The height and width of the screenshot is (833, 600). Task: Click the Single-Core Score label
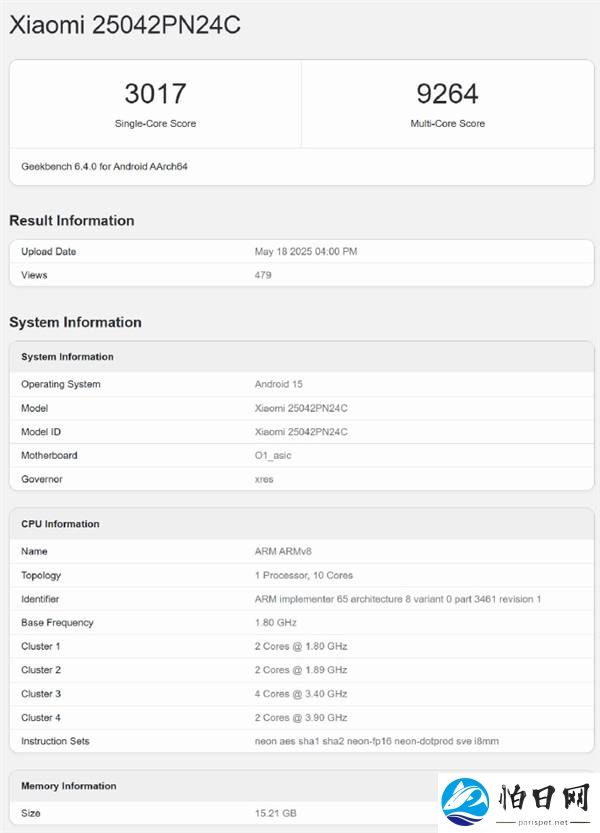pos(155,123)
